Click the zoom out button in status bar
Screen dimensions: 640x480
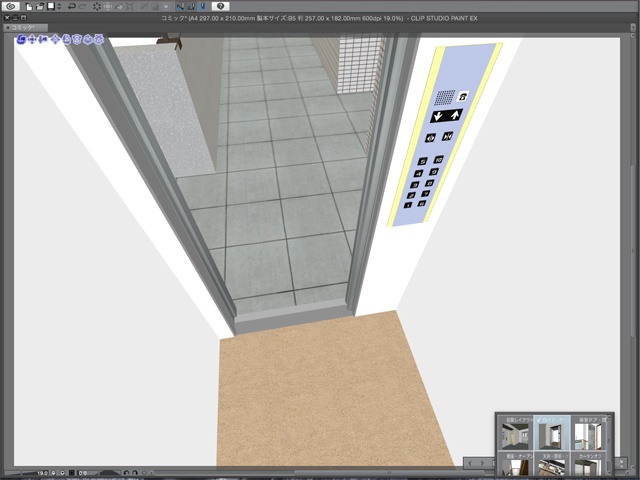point(53,473)
